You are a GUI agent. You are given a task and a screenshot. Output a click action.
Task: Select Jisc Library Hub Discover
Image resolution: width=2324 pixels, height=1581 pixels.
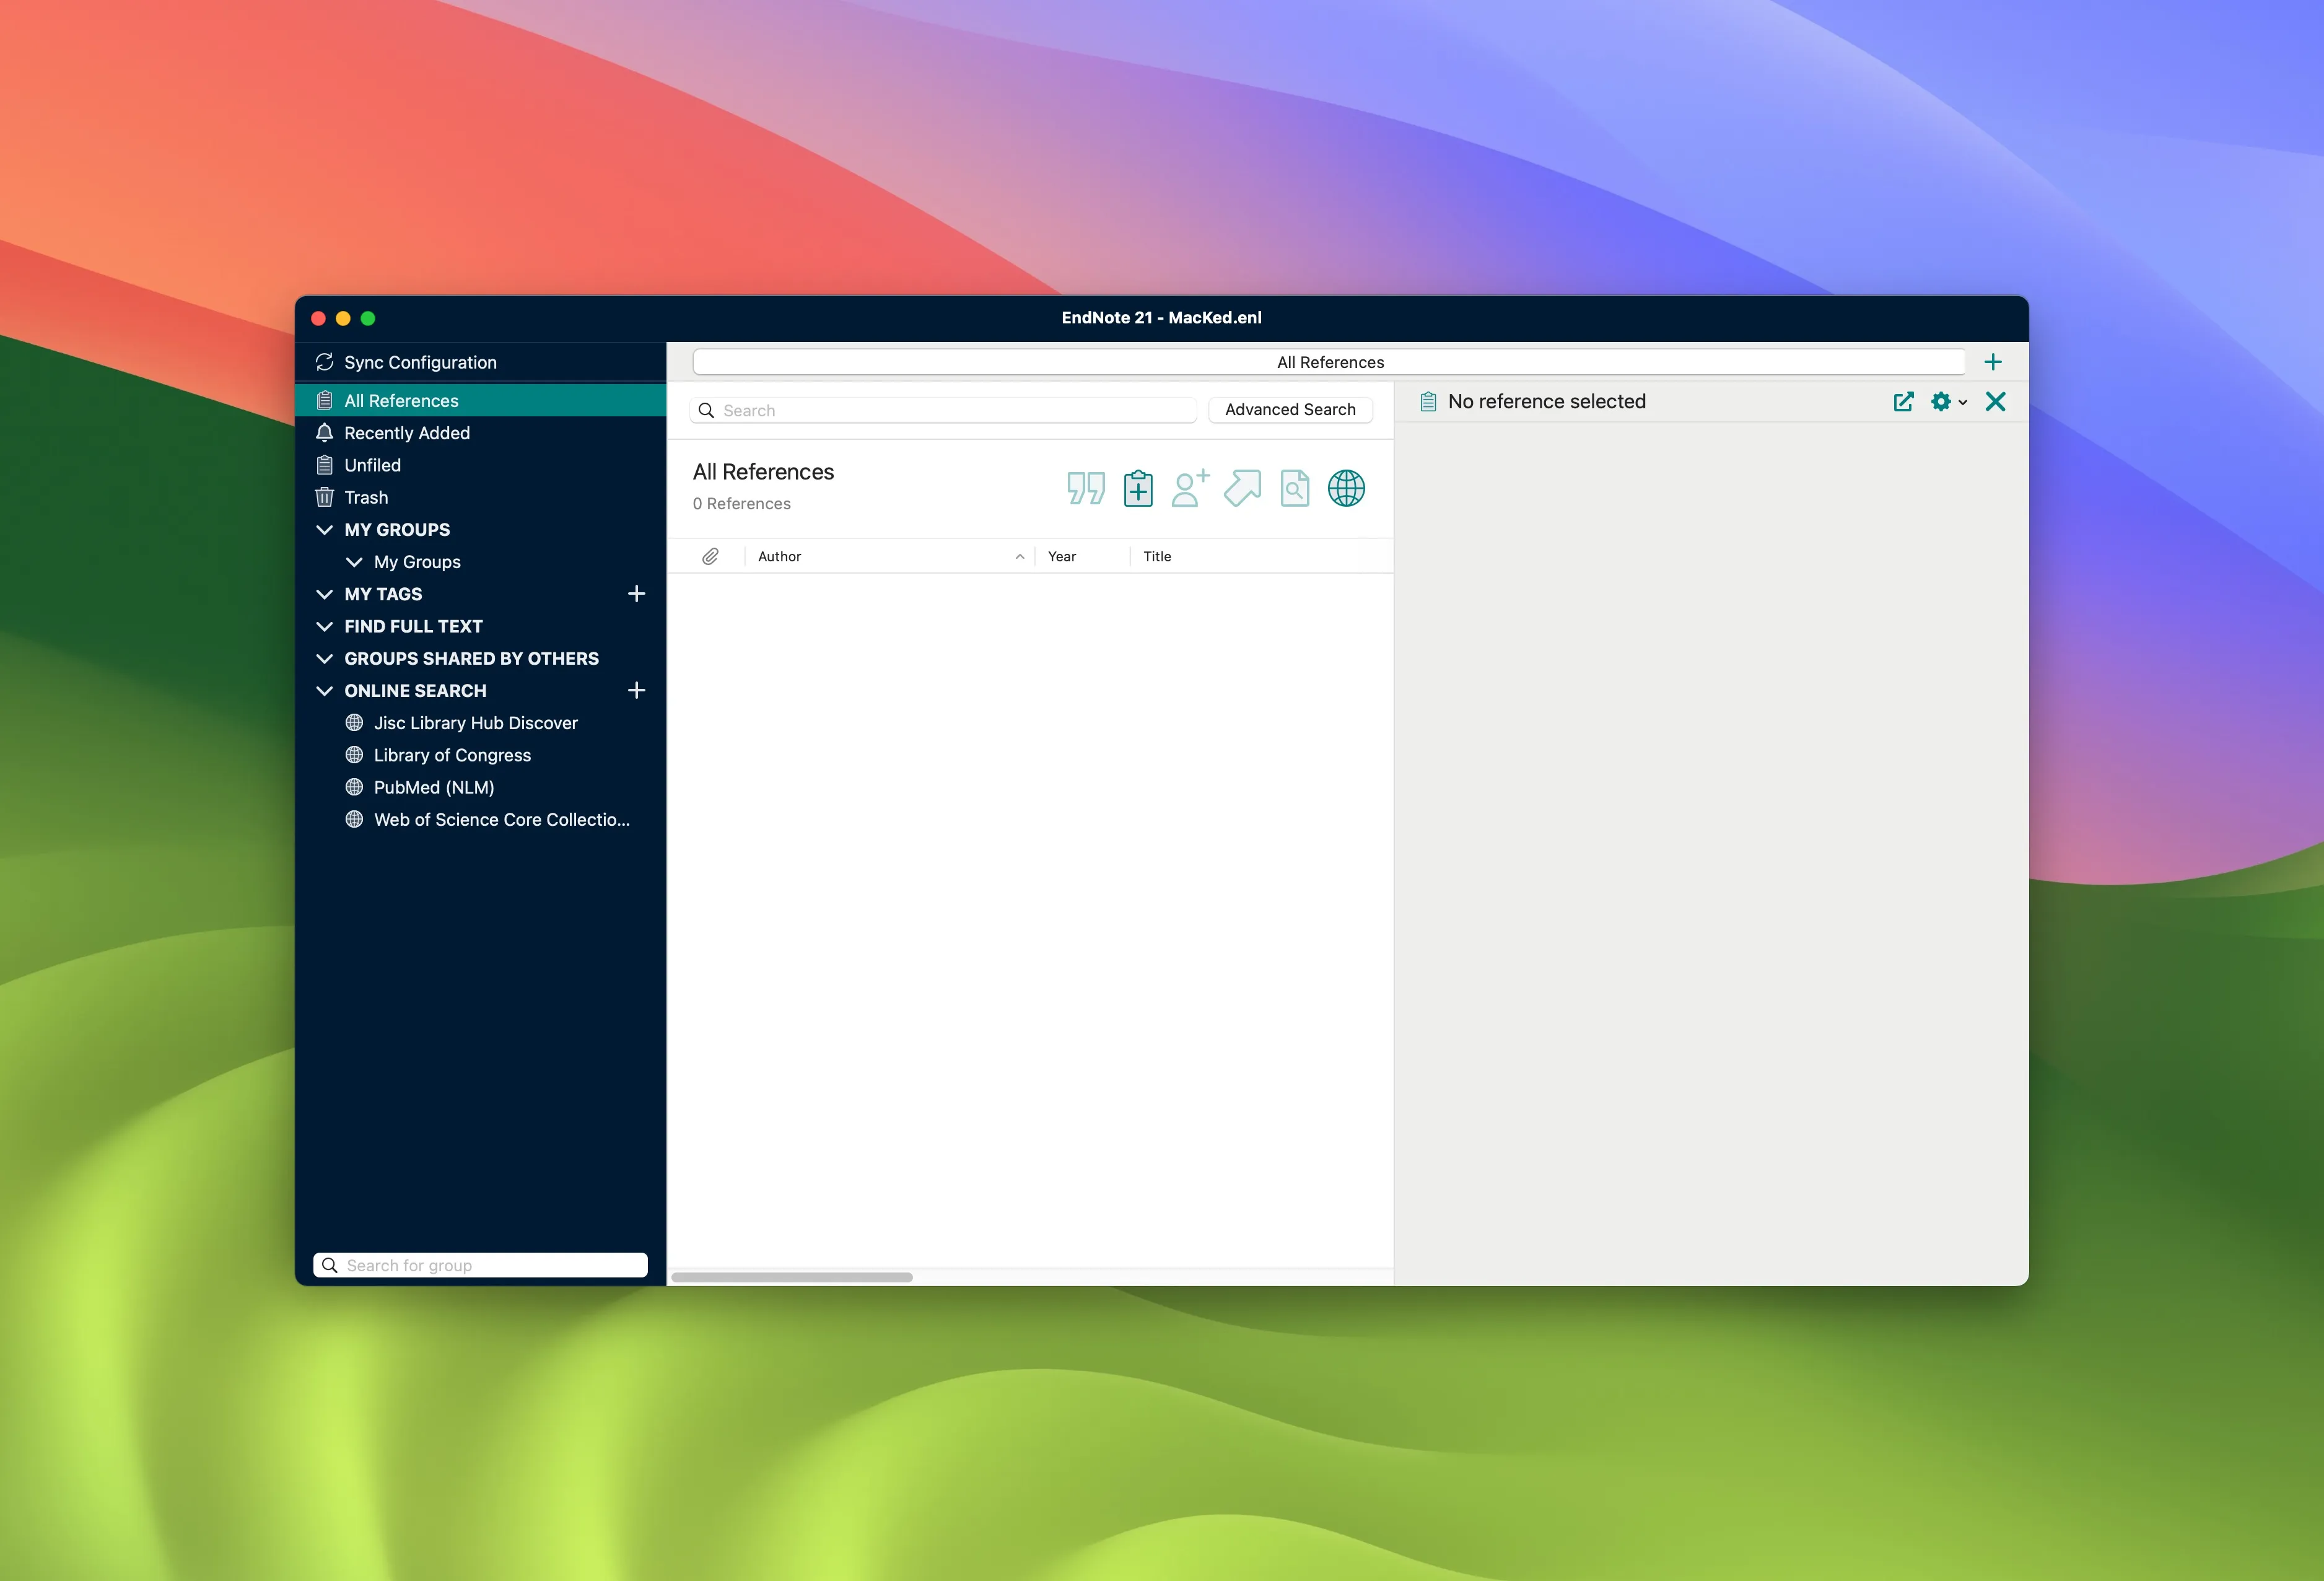tap(480, 723)
